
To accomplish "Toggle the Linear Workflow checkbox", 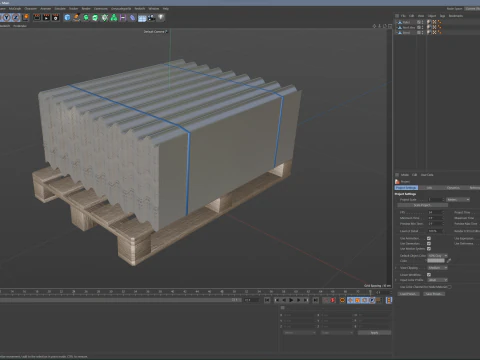I will (x=429, y=275).
